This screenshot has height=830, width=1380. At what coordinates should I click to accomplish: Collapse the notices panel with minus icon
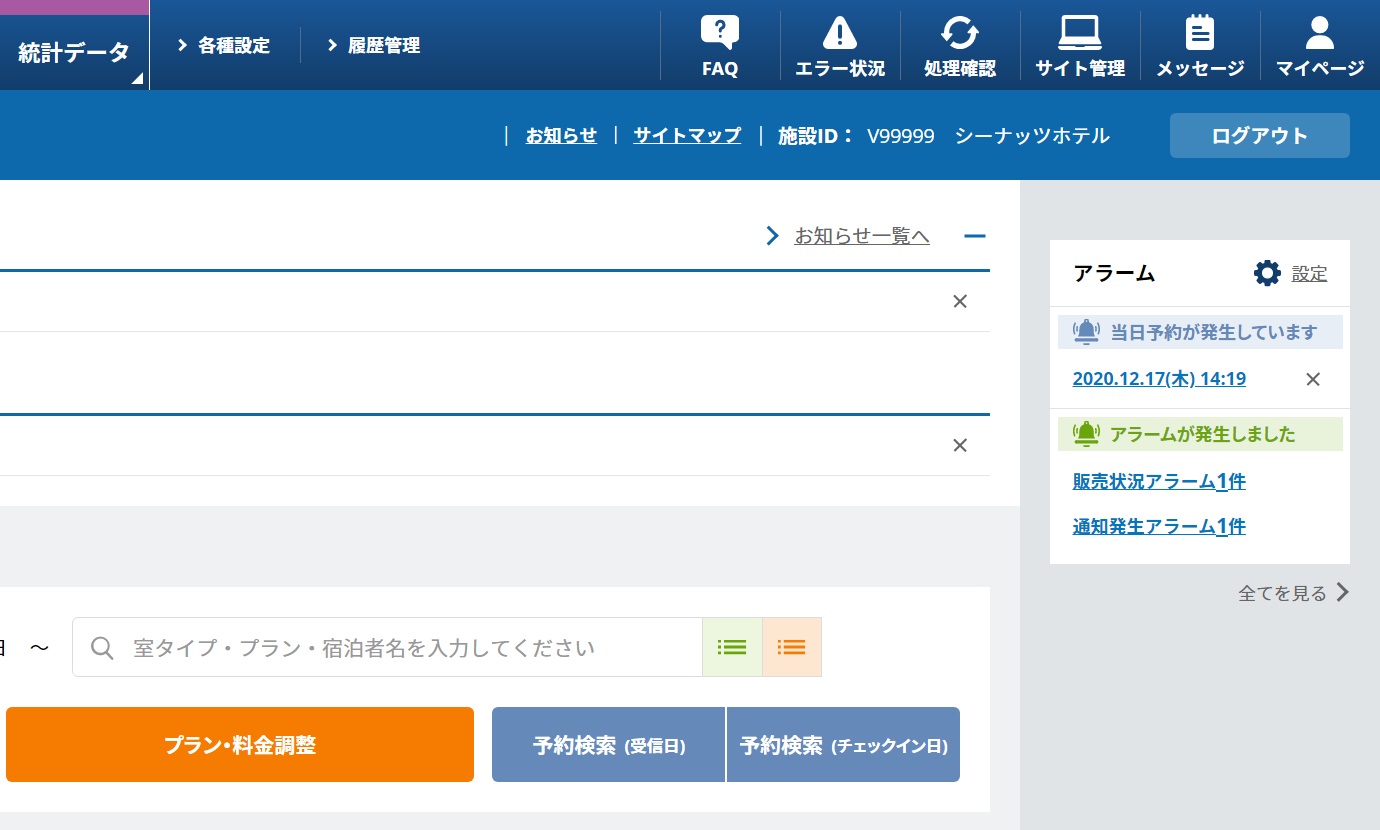pyautogui.click(x=974, y=236)
